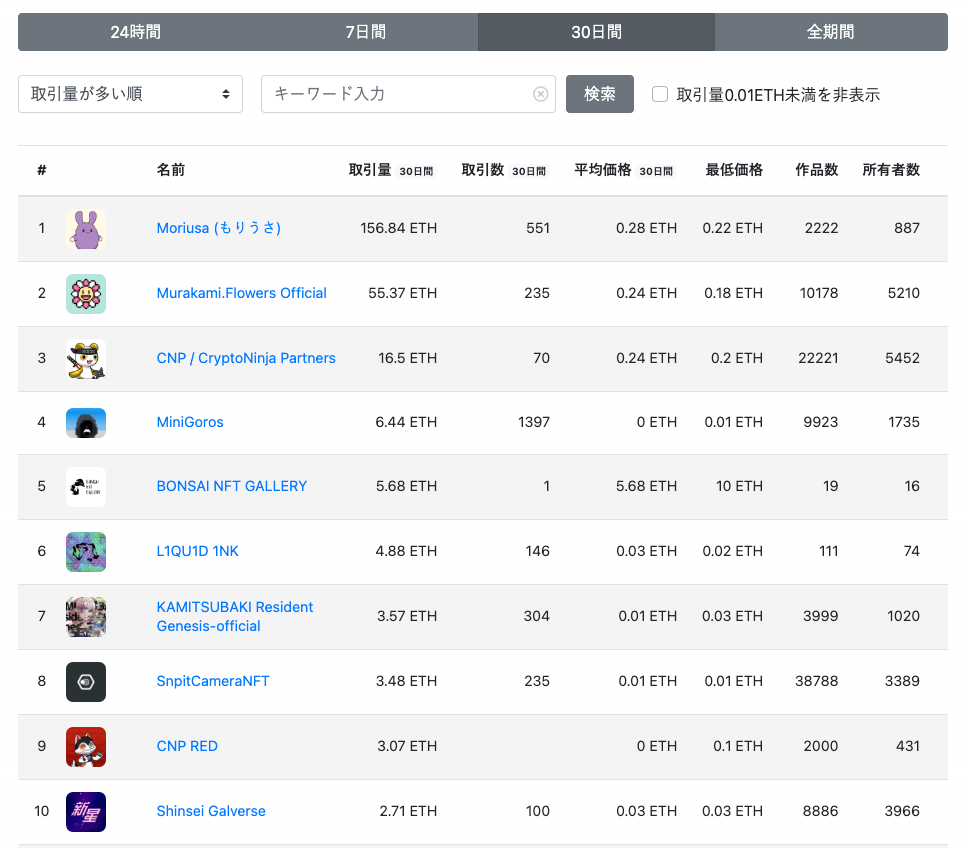
Task: Click the Murakami.Flowers flower icon
Action: tap(86, 294)
